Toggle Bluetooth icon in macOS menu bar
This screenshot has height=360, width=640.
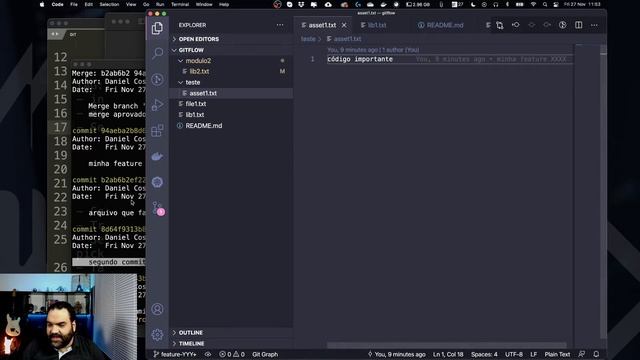pyautogui.click(x=507, y=4)
